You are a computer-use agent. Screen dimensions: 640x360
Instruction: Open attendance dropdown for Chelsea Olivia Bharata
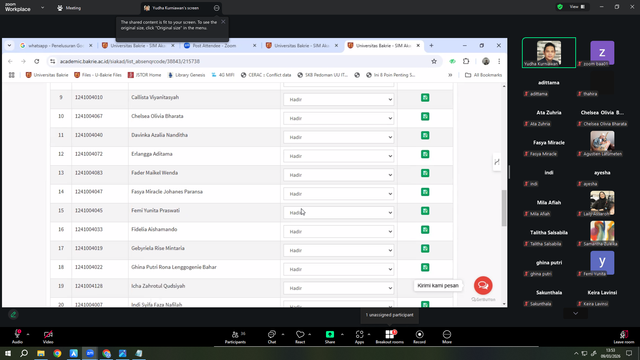[x=339, y=118]
